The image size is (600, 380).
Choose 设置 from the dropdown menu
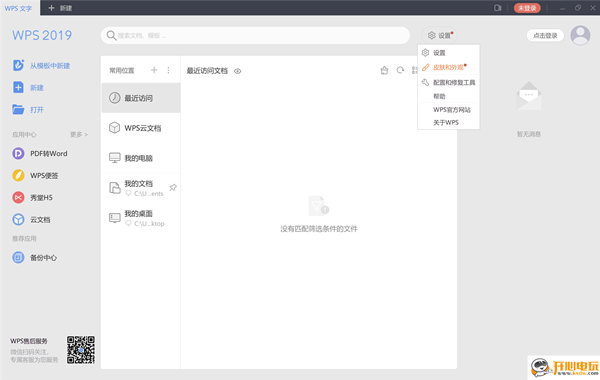point(448,53)
